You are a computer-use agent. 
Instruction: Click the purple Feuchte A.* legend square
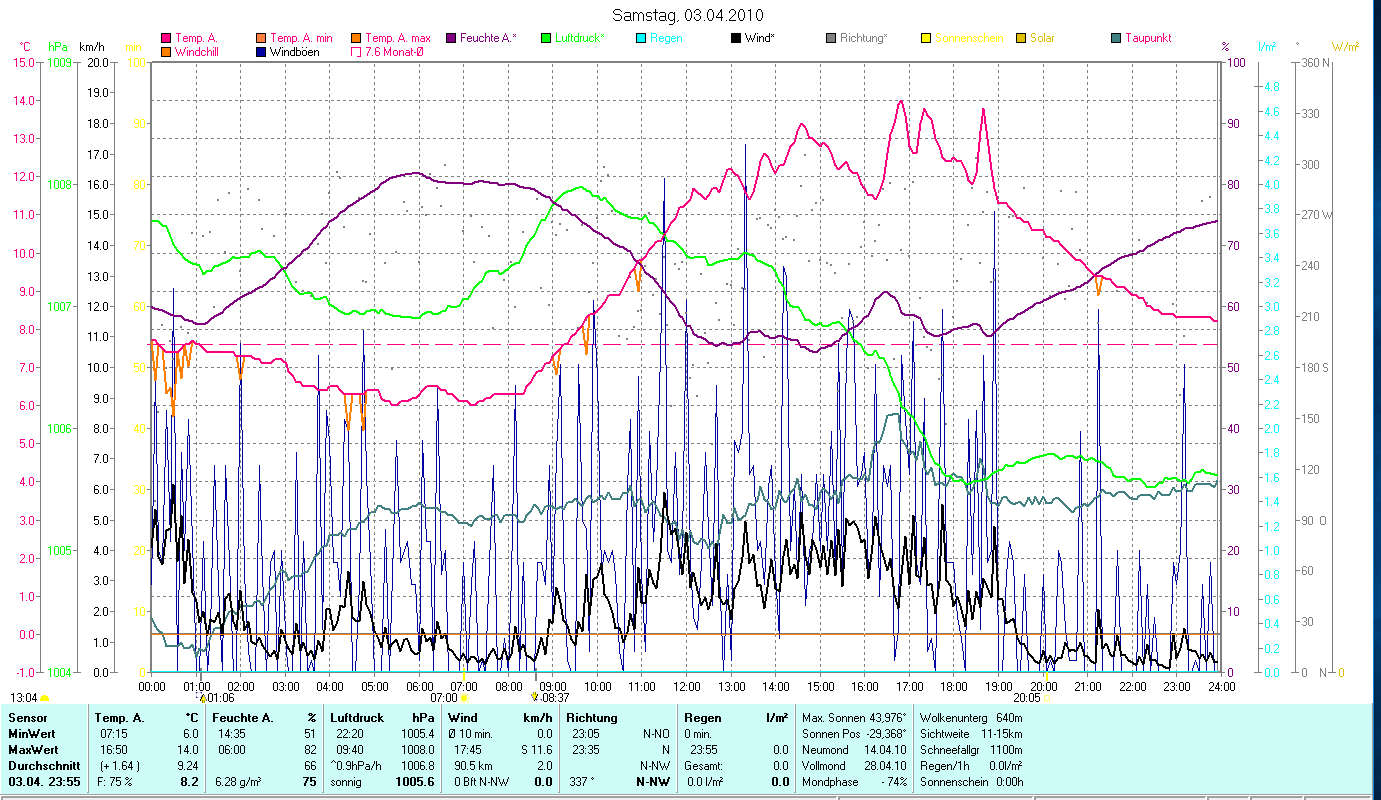(x=450, y=38)
